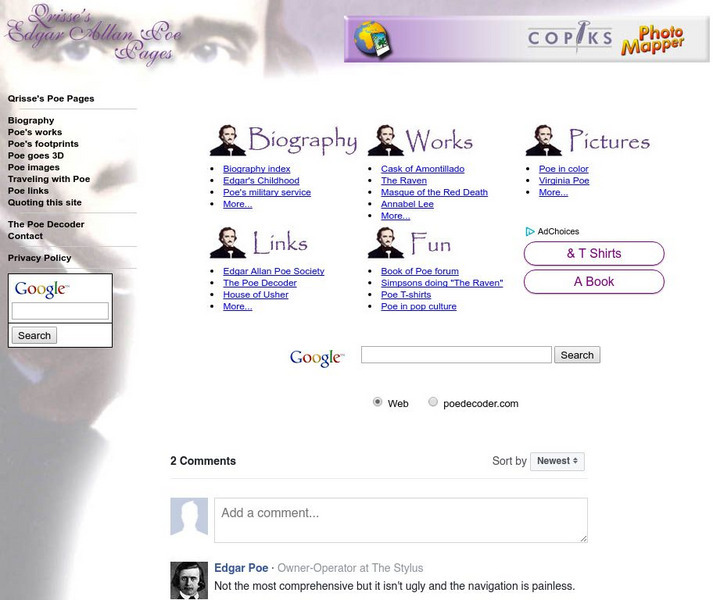Click the Works section heading

pyautogui.click(x=439, y=140)
